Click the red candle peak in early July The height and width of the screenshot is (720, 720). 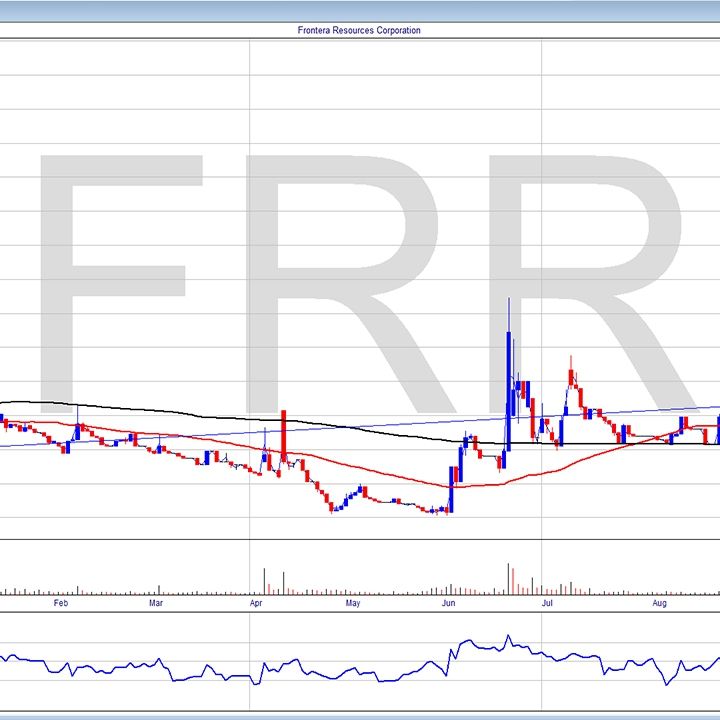(572, 377)
